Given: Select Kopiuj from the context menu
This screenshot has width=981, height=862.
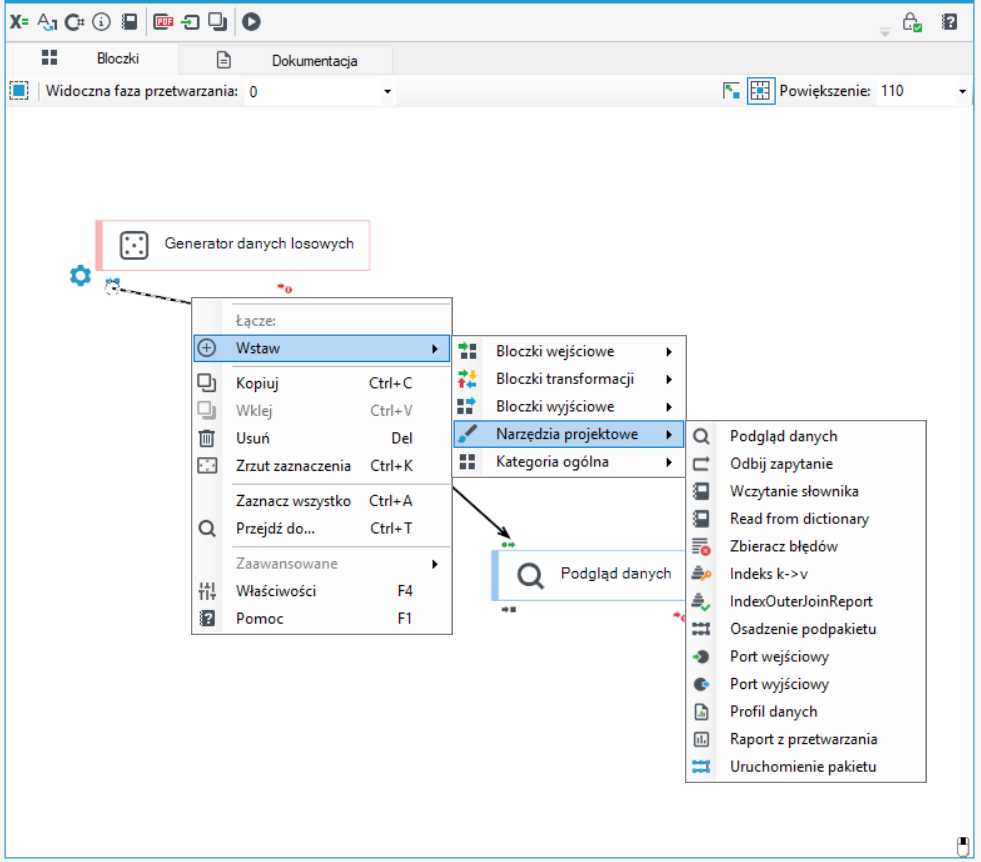Looking at the screenshot, I should 322,383.
